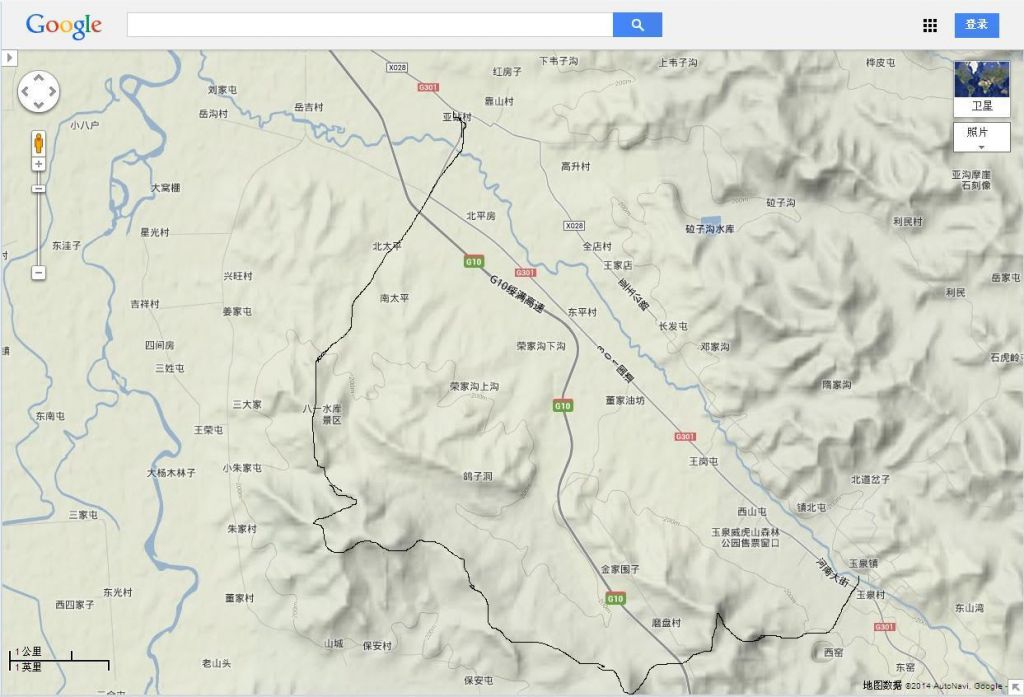Screen dimensions: 1024x697
Task: Click the 桦皮屯 label
Action: (880, 63)
